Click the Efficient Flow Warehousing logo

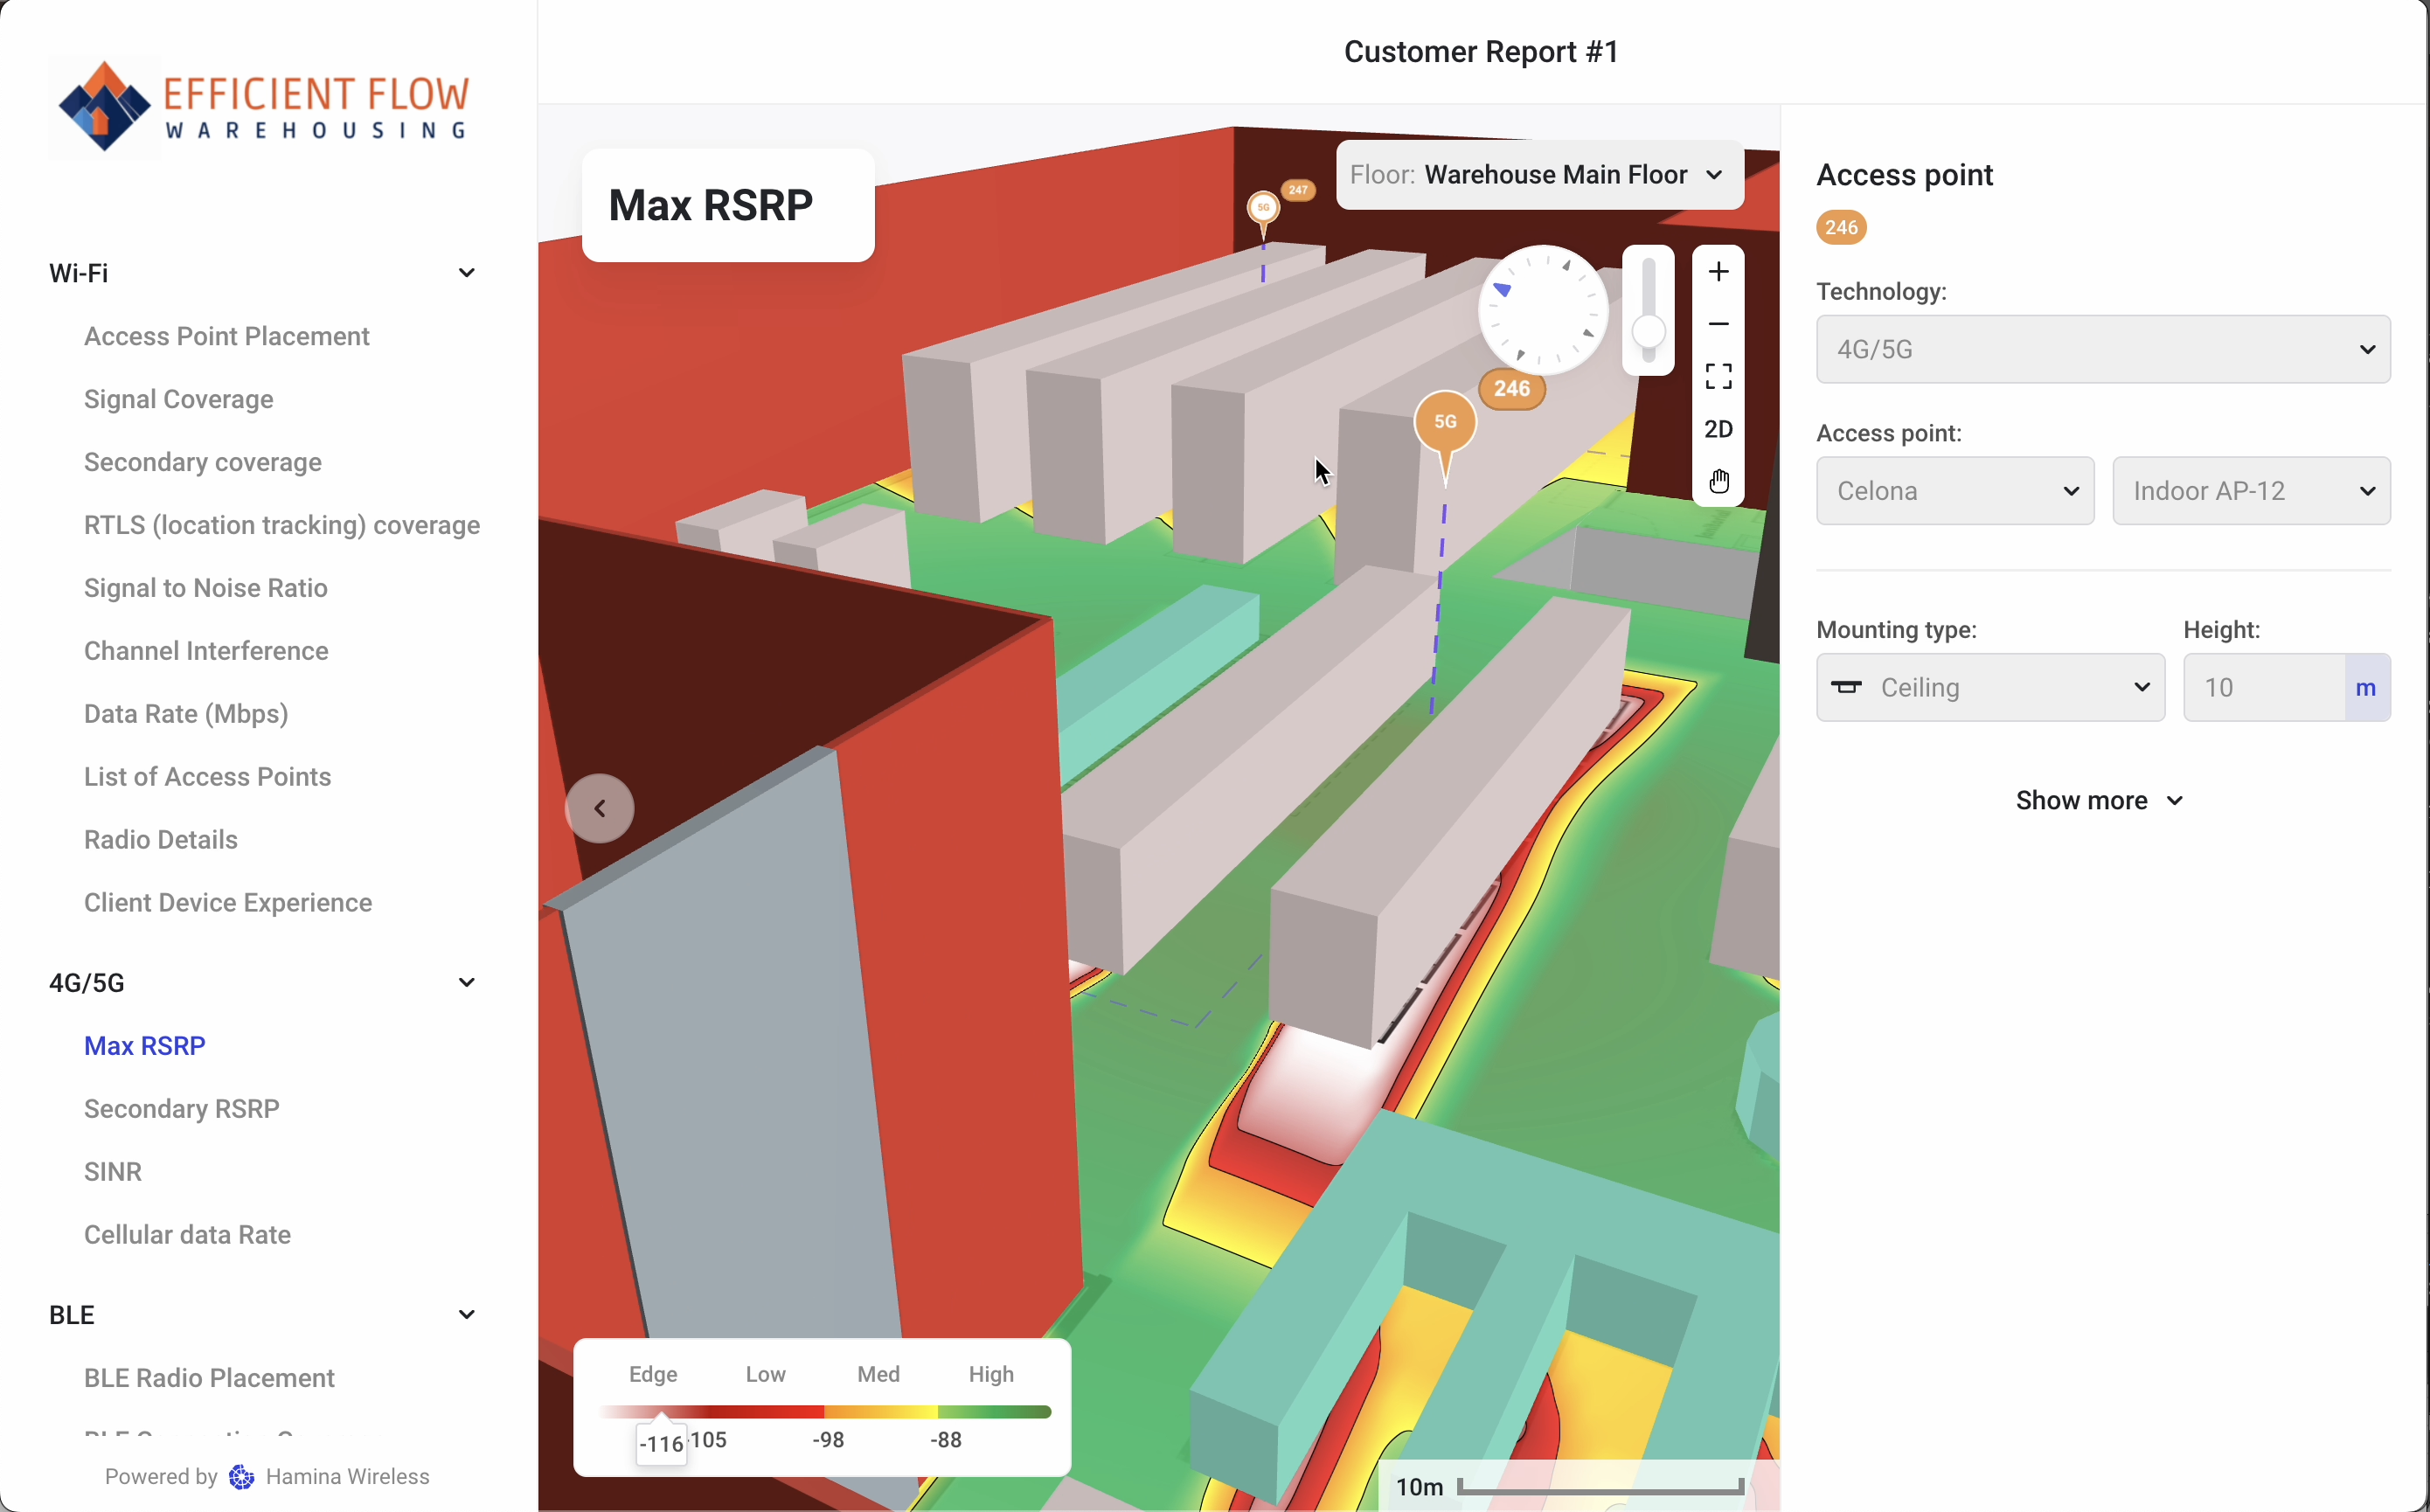(263, 107)
